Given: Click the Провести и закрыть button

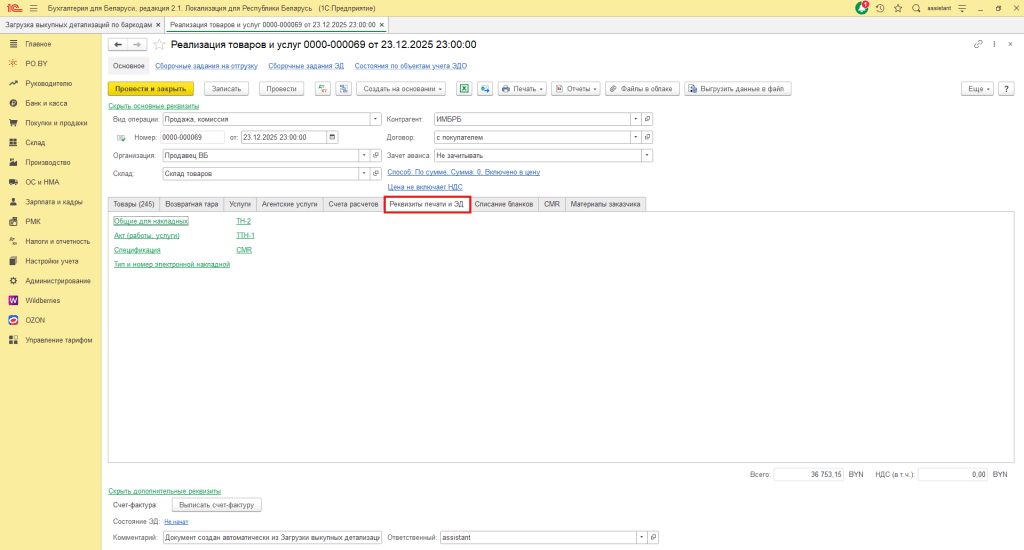Looking at the screenshot, I should (x=150, y=89).
